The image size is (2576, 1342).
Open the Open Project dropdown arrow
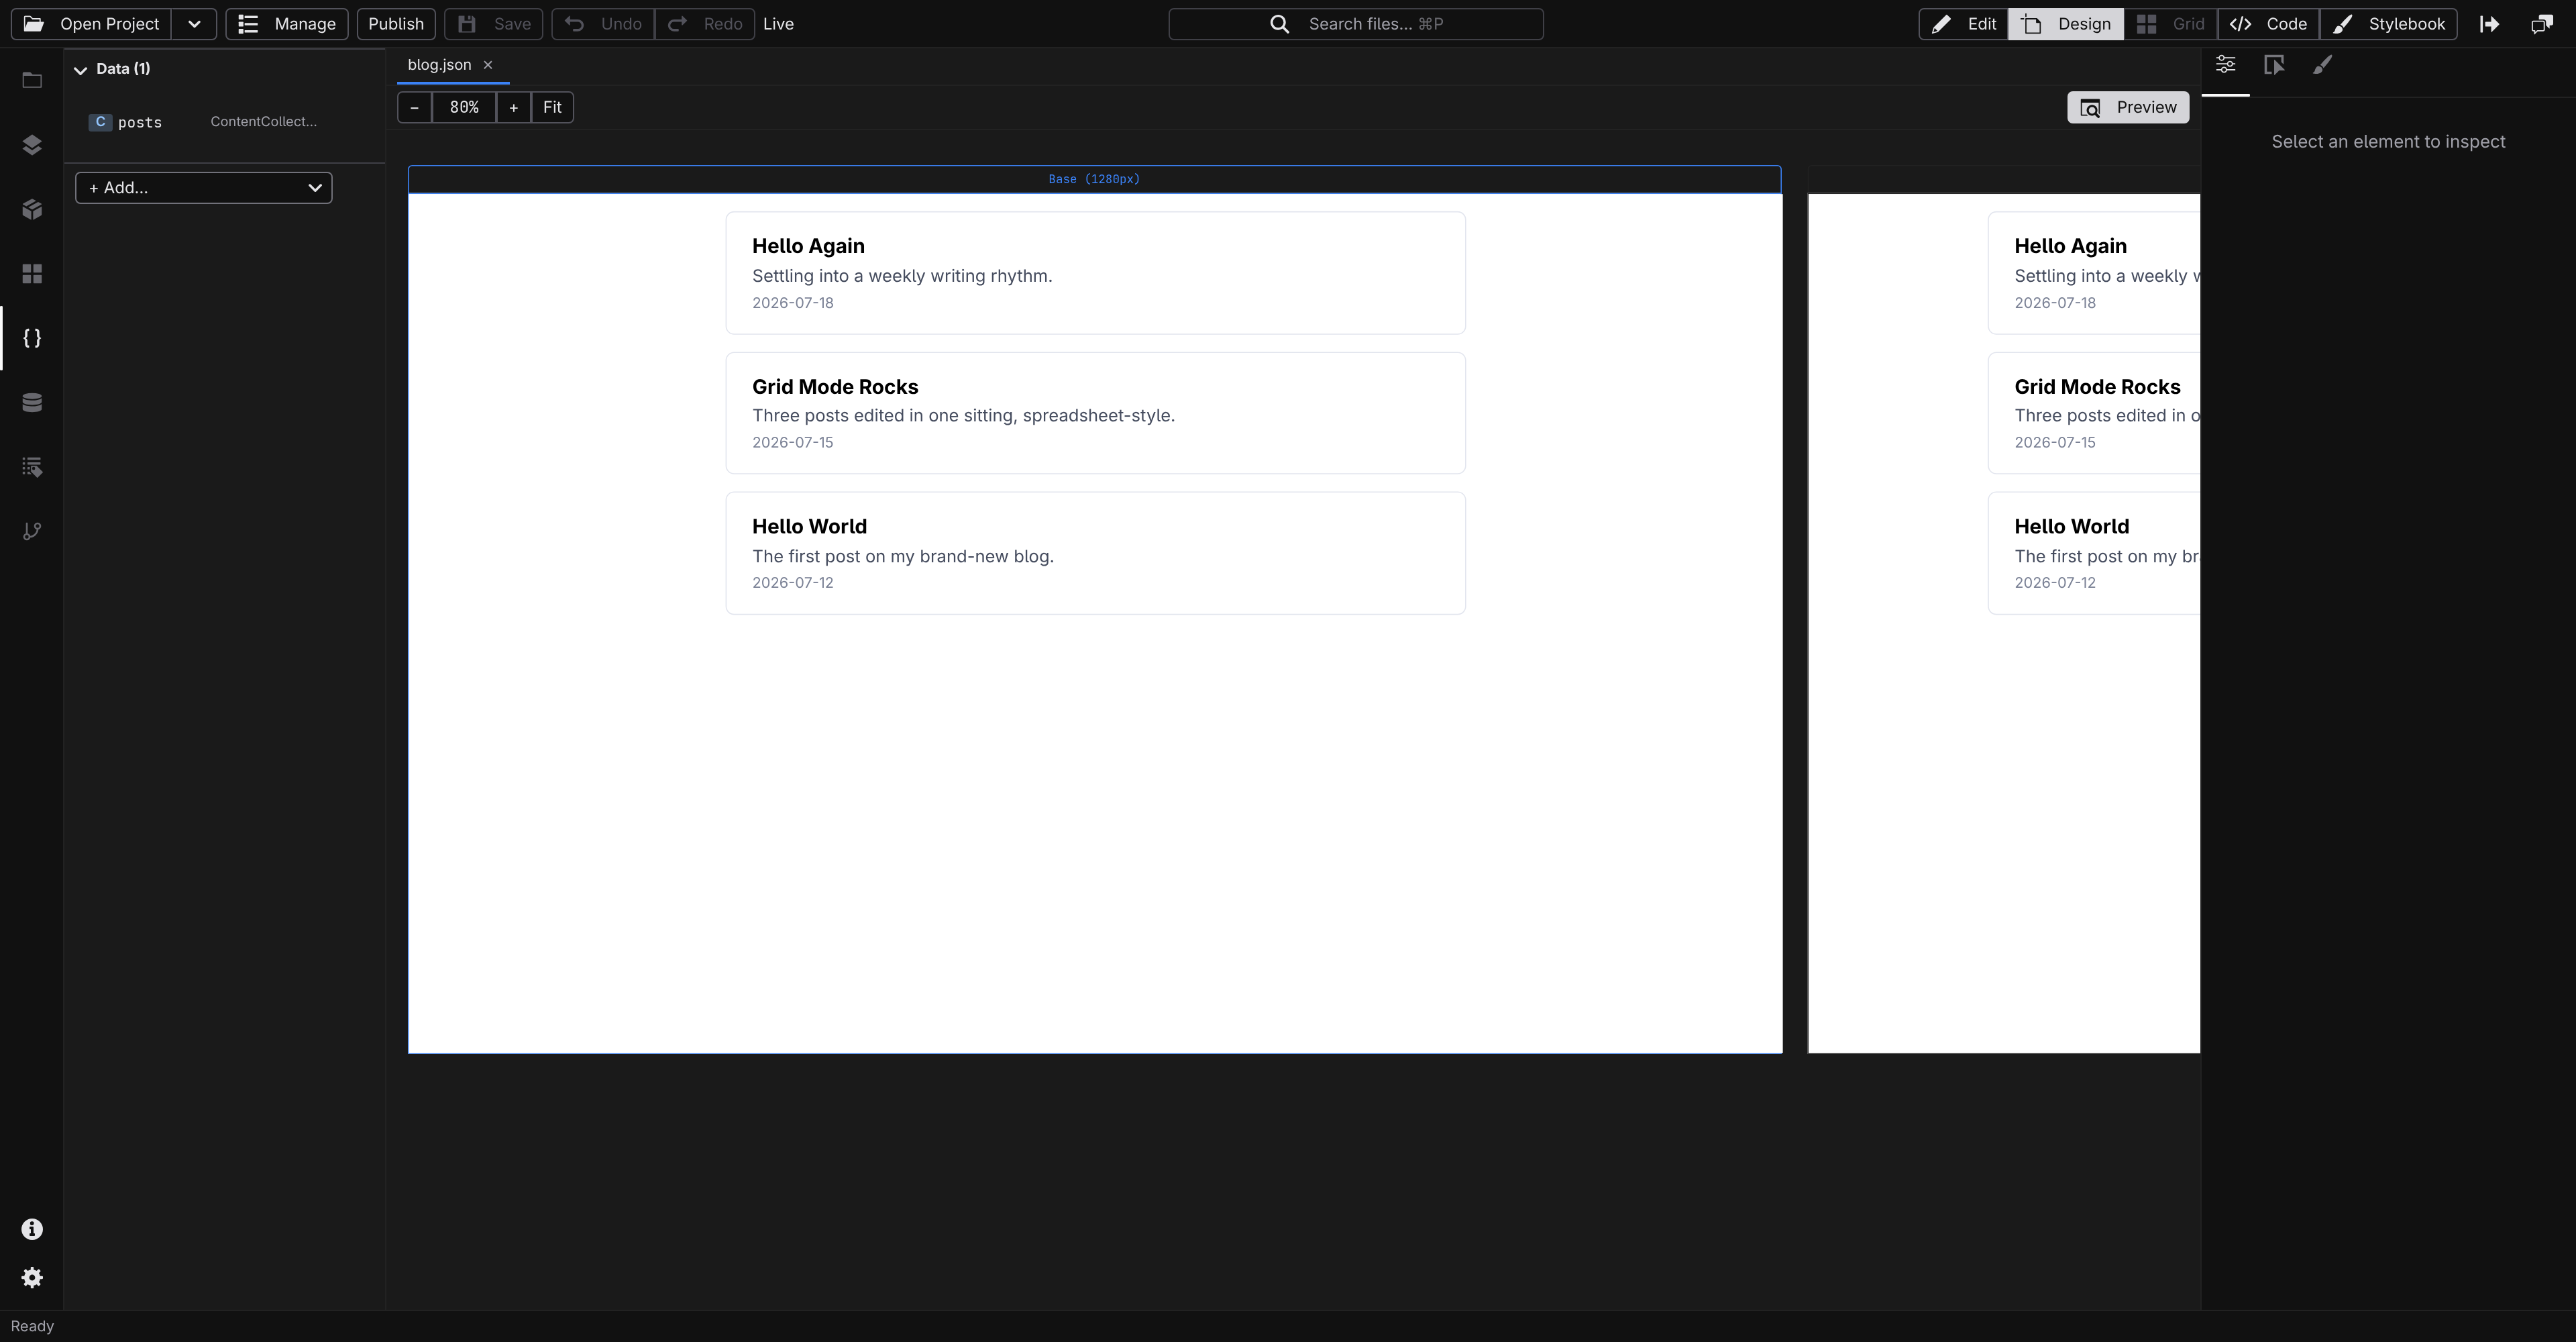pyautogui.click(x=194, y=24)
